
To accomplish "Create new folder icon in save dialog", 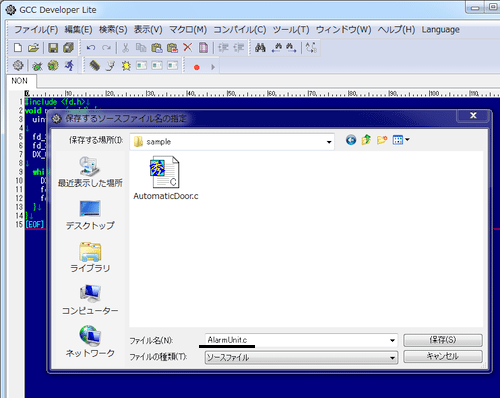I will [382, 140].
